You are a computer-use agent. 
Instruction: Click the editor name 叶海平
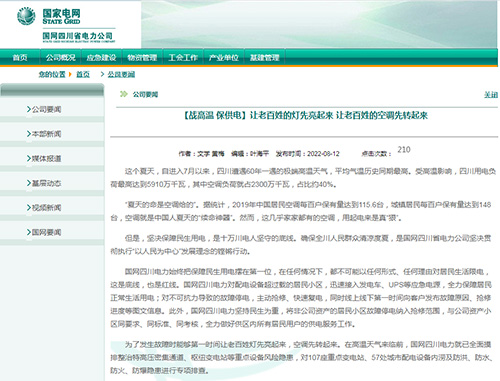click(x=259, y=154)
